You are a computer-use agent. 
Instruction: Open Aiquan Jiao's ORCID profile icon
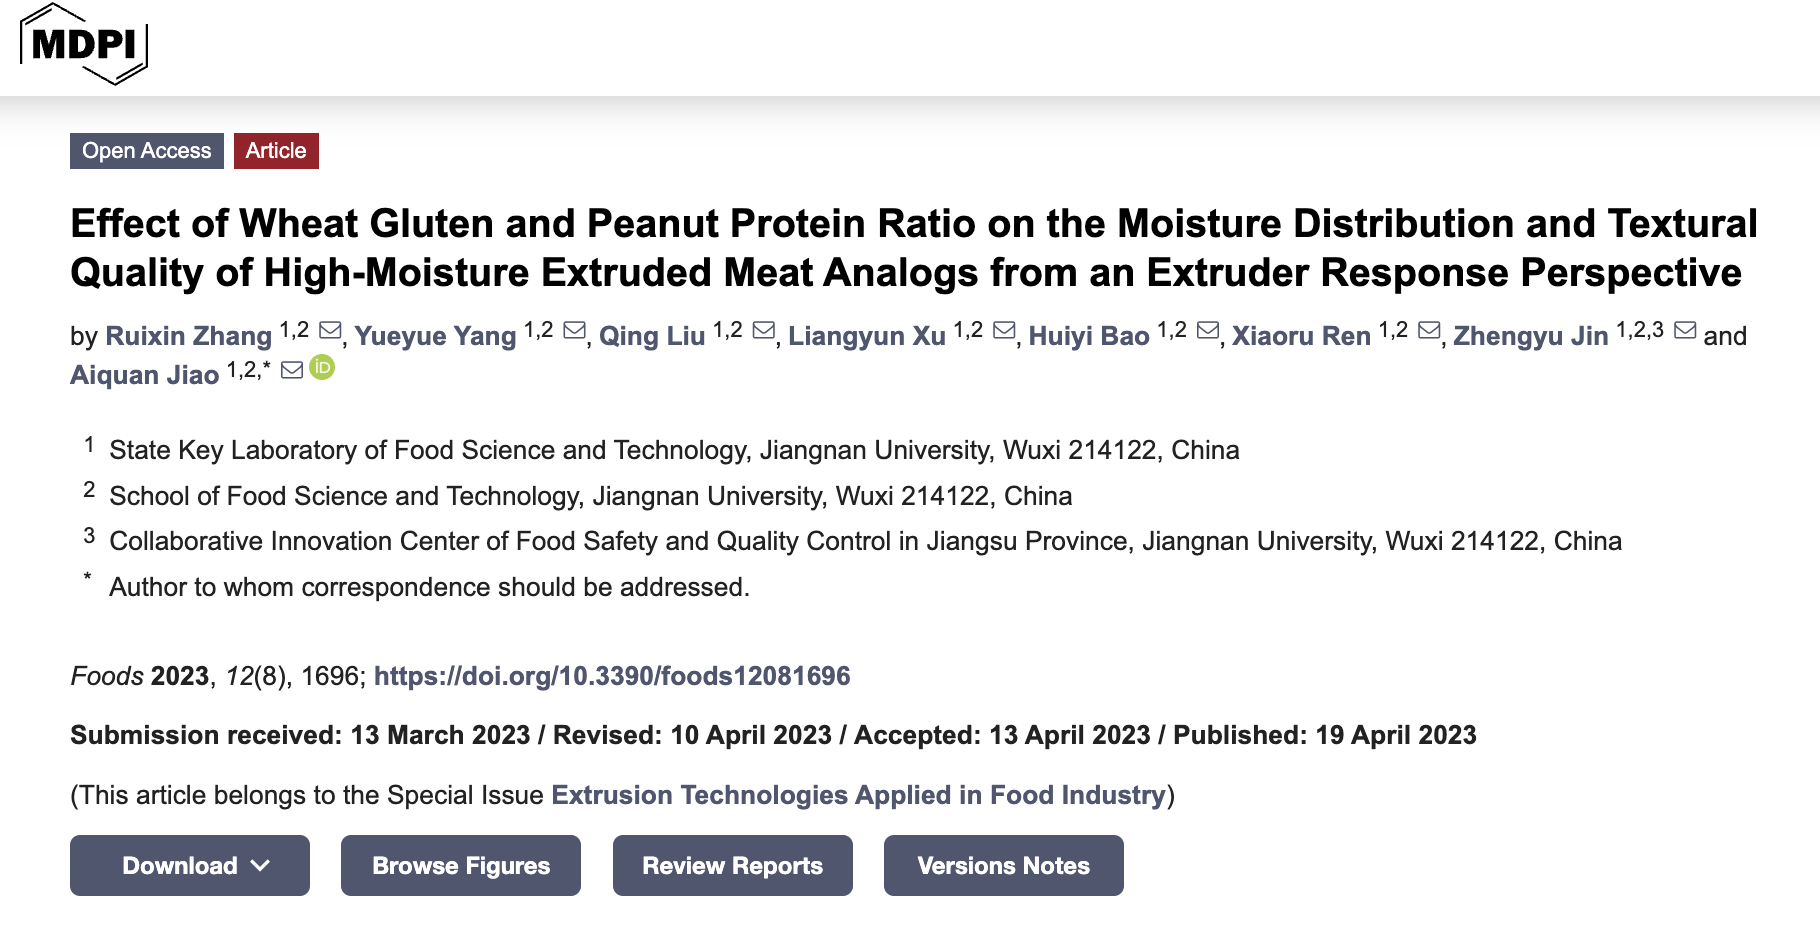coord(322,368)
